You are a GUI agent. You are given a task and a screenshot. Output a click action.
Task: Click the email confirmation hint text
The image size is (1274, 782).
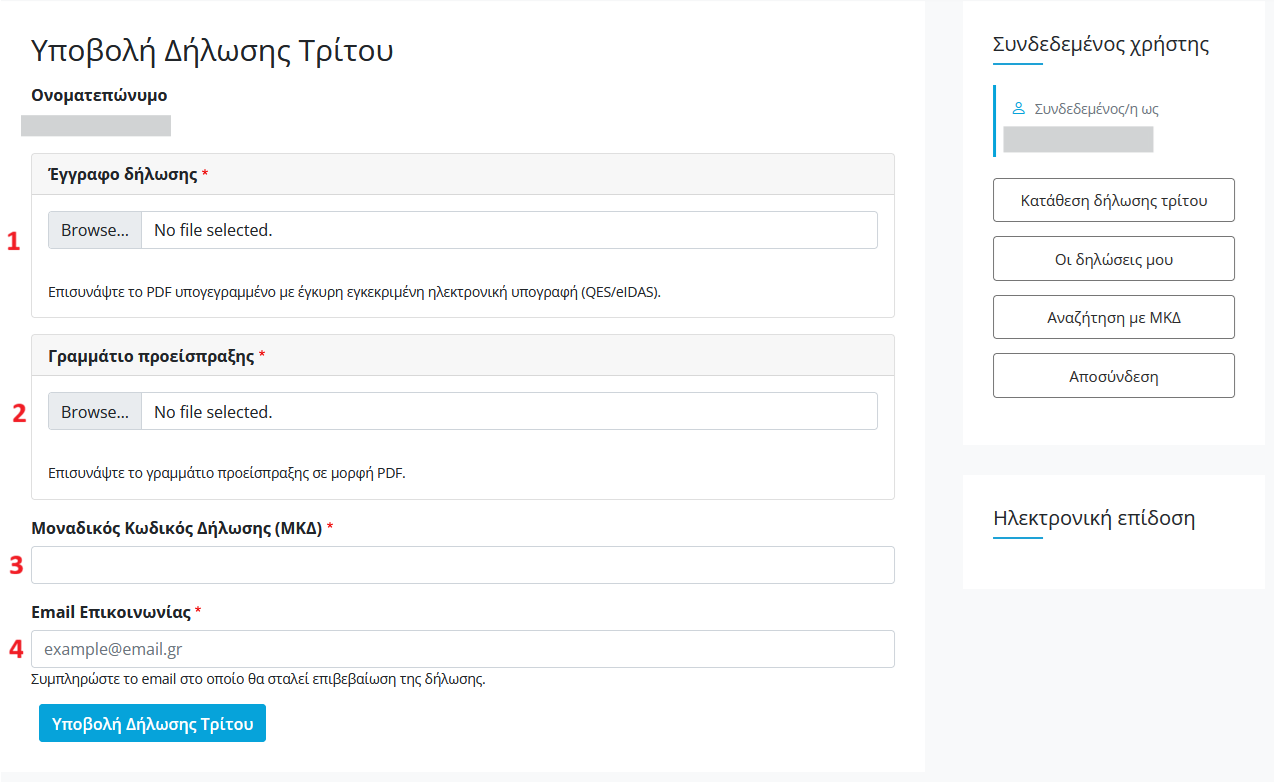(x=258, y=679)
